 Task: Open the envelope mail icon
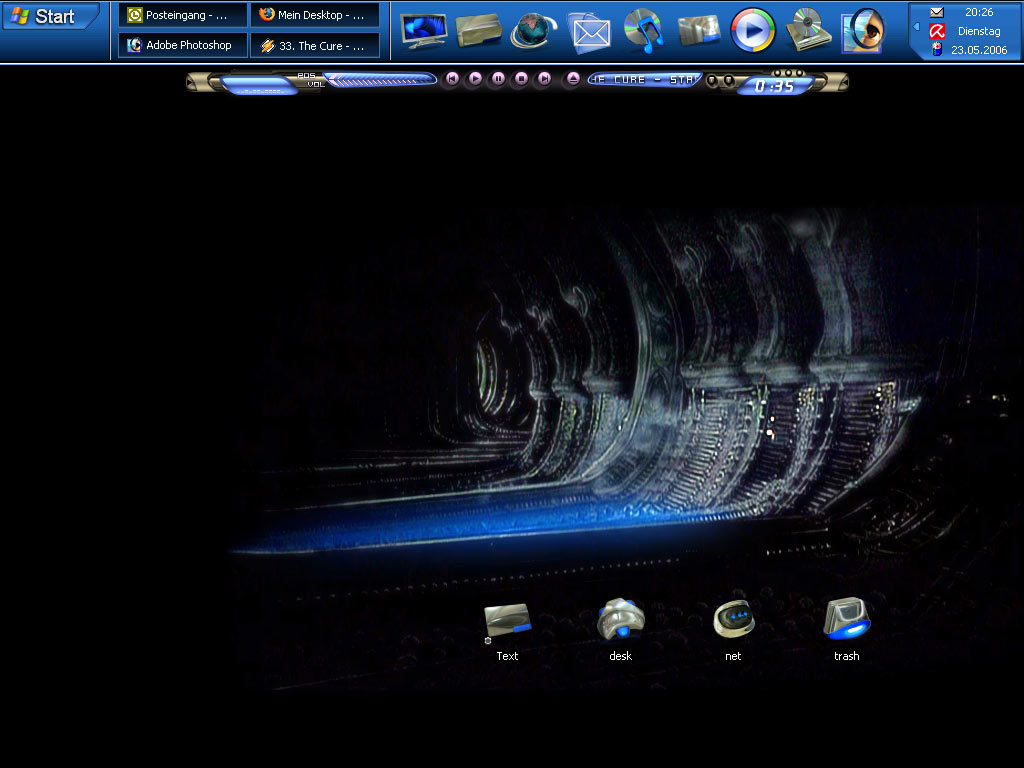(590, 32)
